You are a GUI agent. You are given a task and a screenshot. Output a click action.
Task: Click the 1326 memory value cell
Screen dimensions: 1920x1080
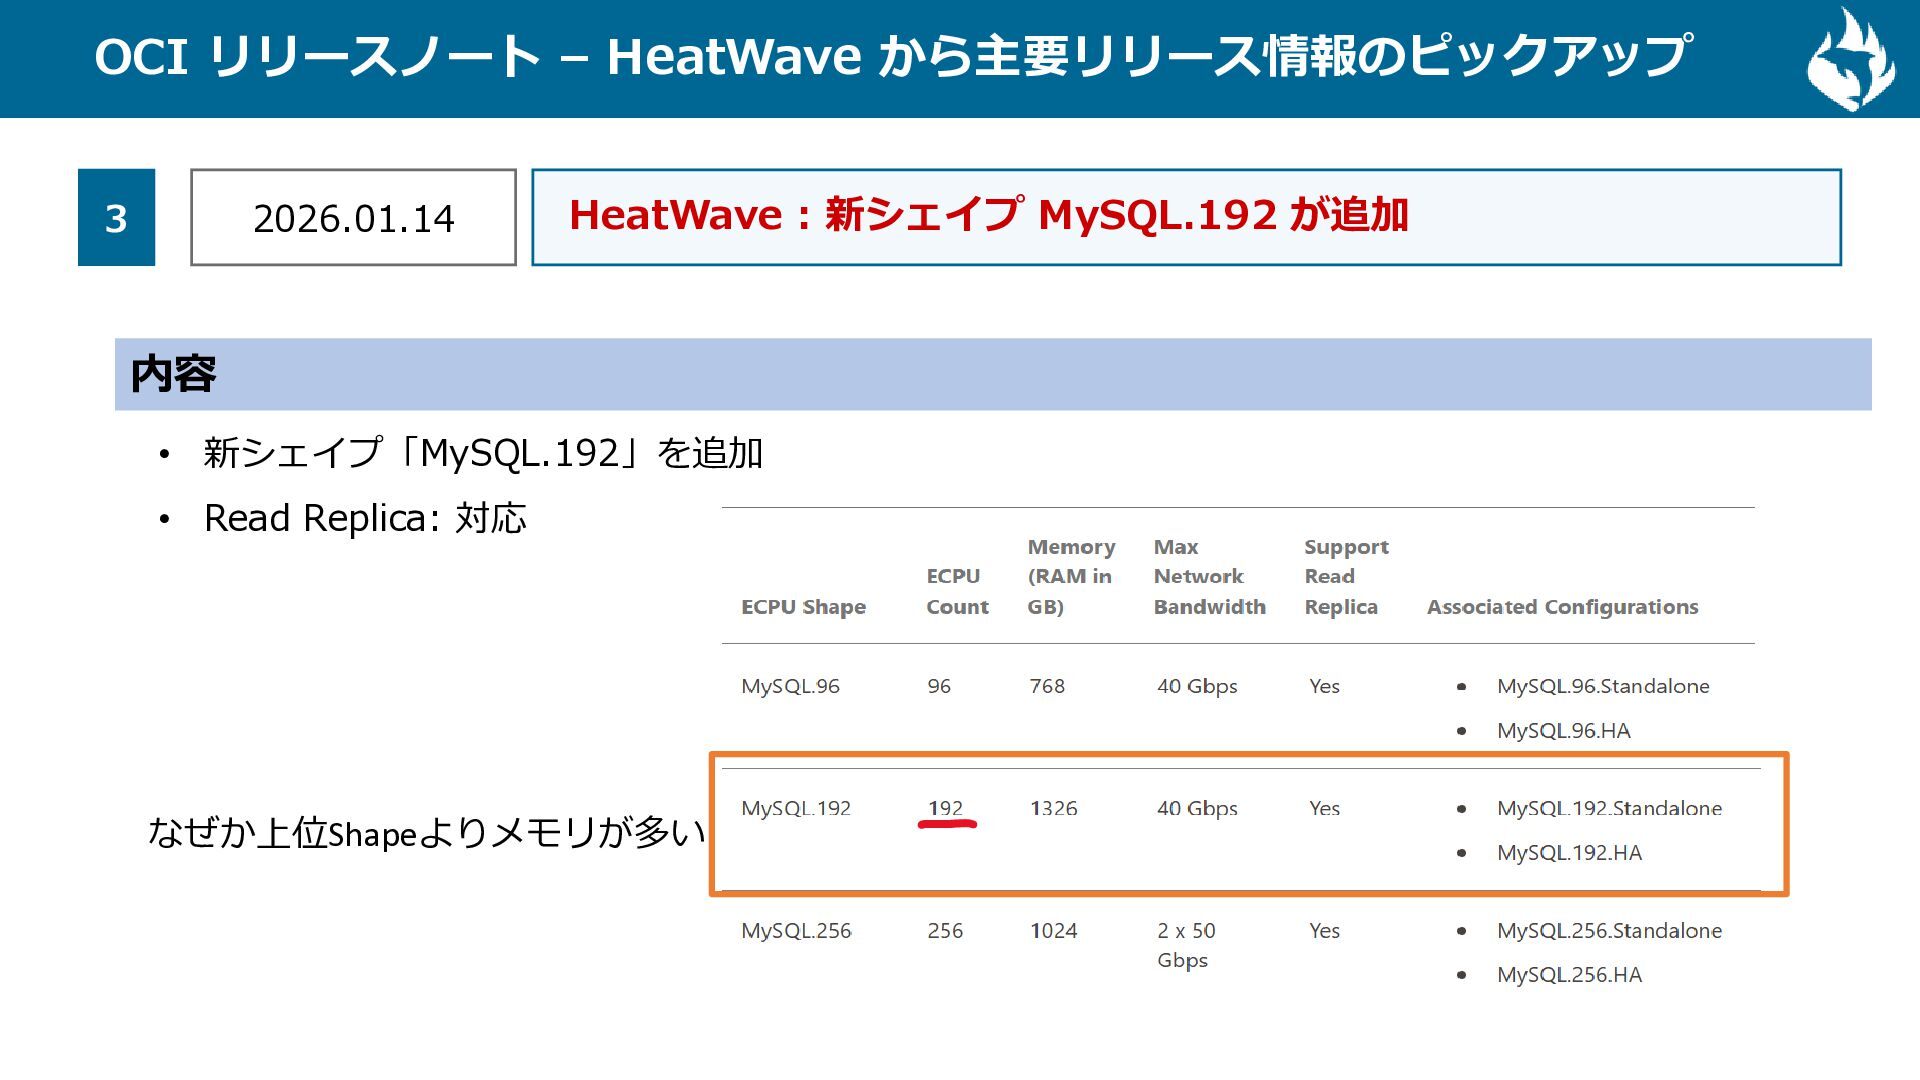point(1053,808)
